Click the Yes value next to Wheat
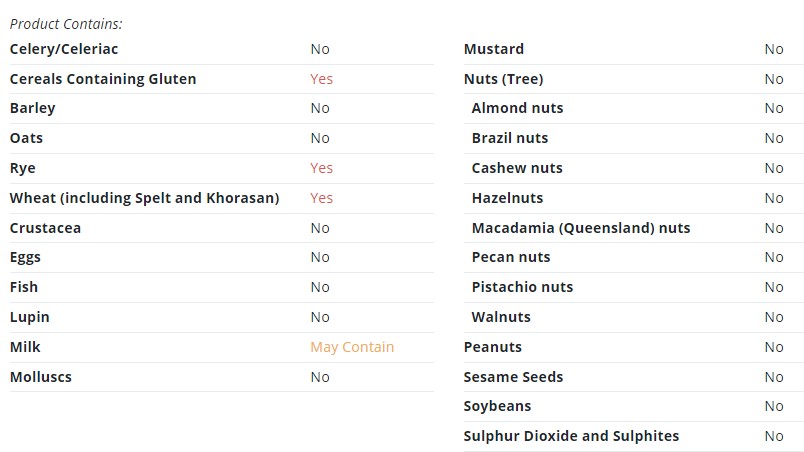Image resolution: width=804 pixels, height=452 pixels. tap(321, 198)
